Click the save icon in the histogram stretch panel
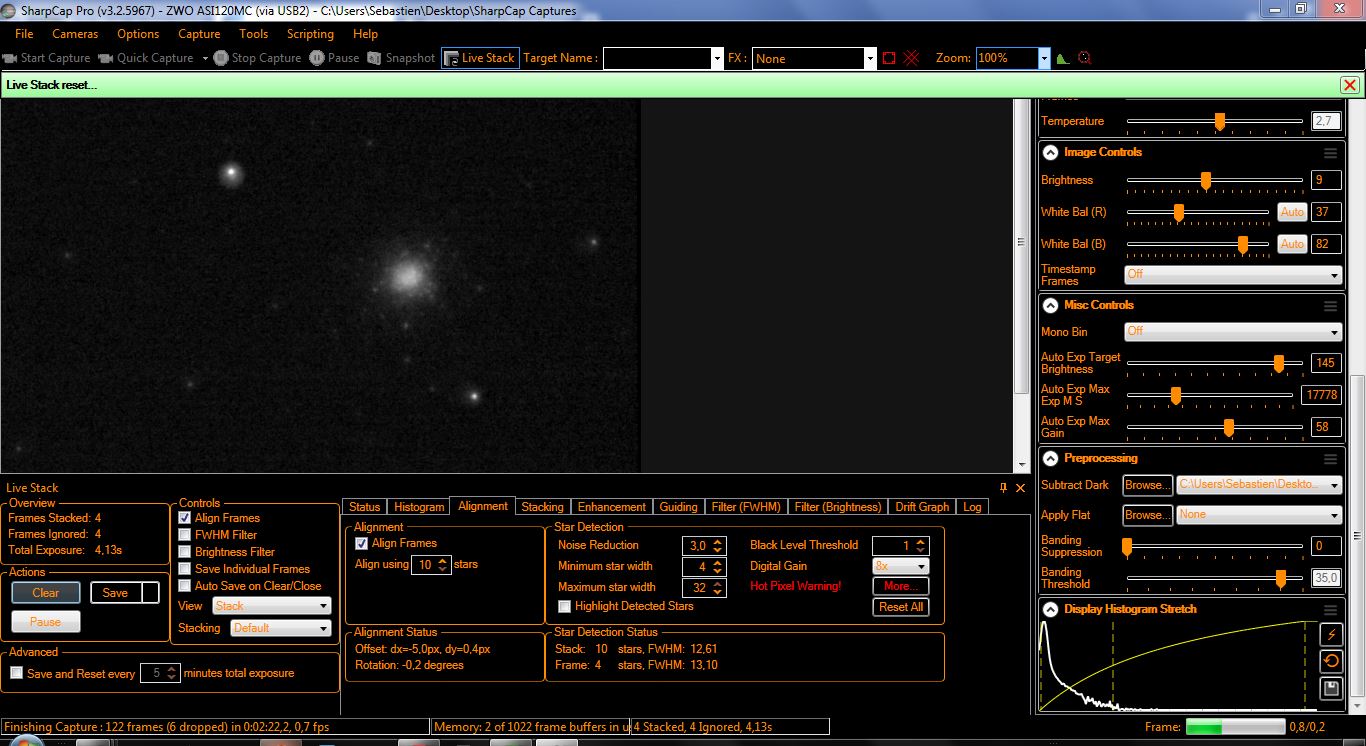The image size is (1366, 746). (1330, 688)
